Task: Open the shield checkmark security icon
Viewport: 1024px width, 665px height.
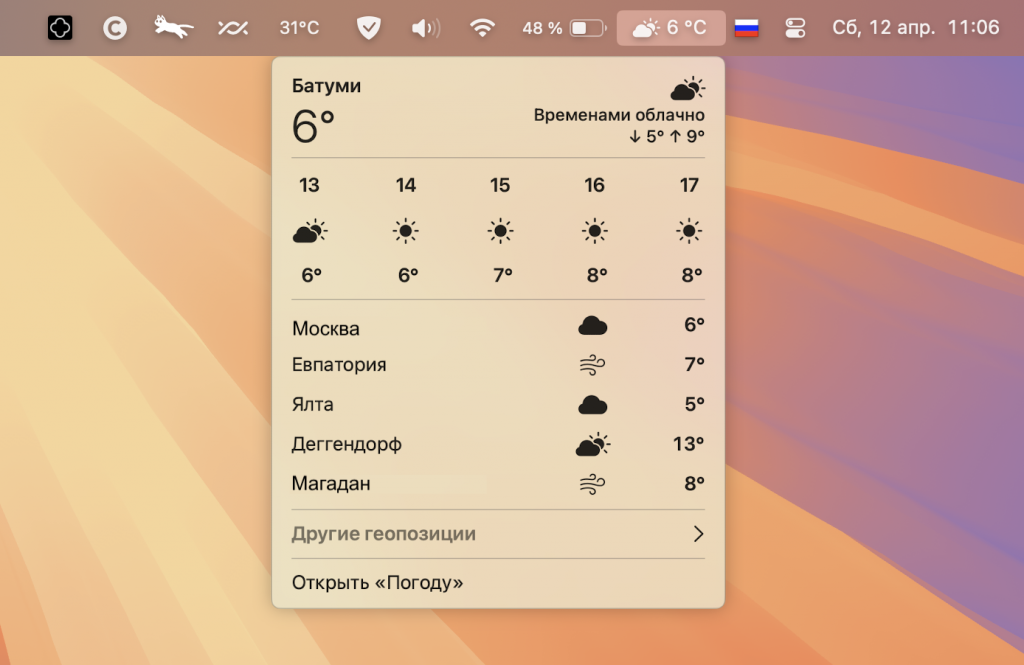Action: [x=369, y=28]
